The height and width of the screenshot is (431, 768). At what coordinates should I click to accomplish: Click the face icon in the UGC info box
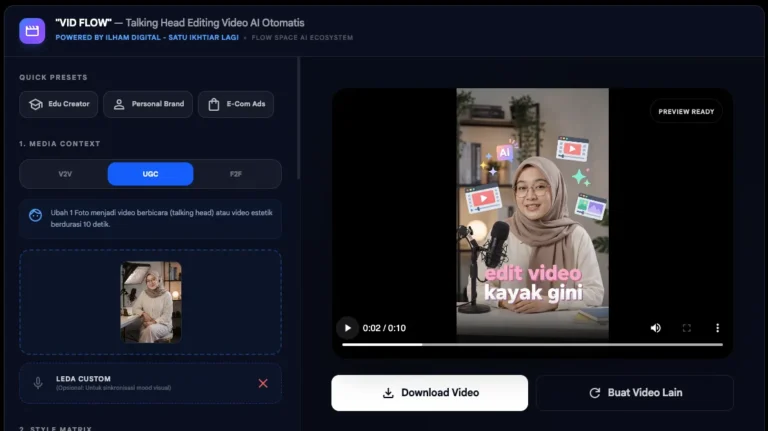[35, 215]
